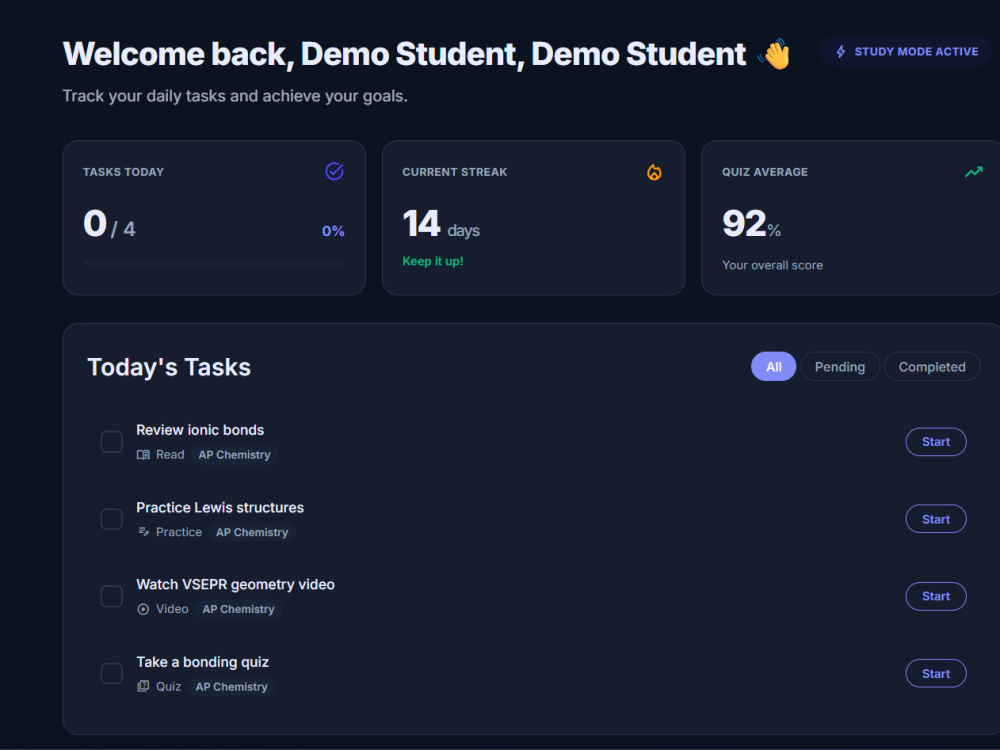Screen dimensions: 1000x750
Task: Select the All filter tab
Action: [774, 367]
